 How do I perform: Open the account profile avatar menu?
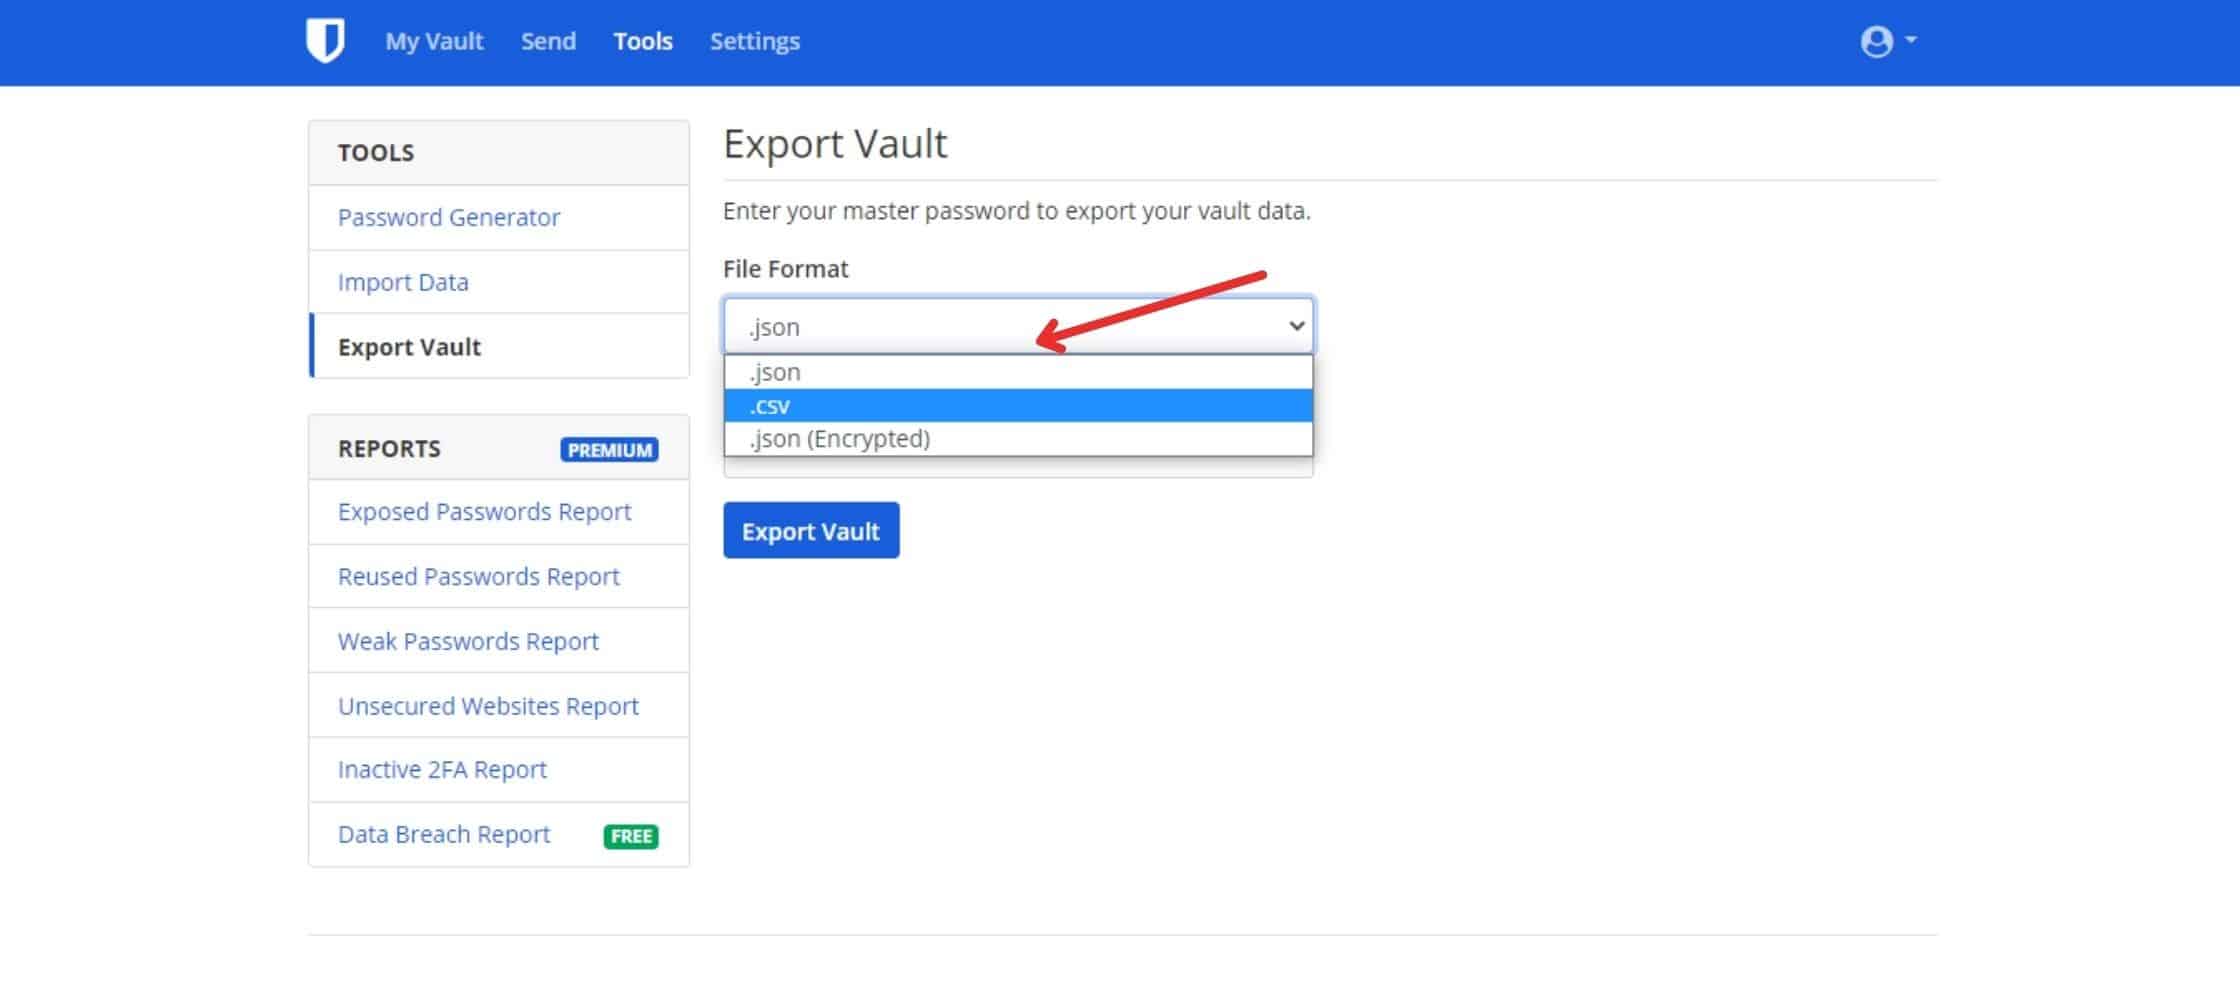coord(1885,41)
